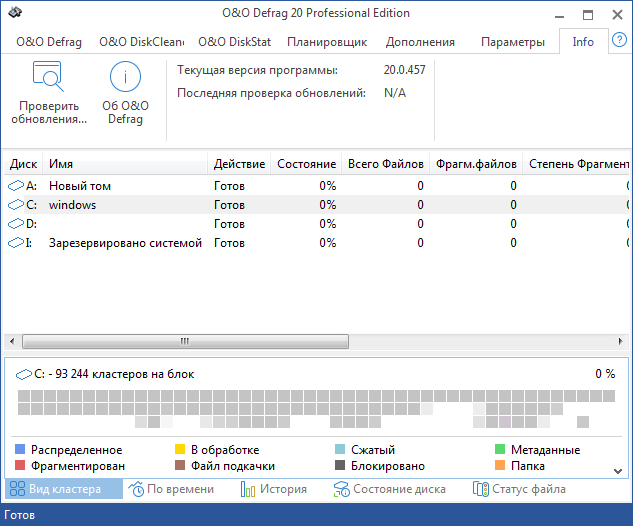
Task: Select the drive A: disk icon
Action: 16,186
